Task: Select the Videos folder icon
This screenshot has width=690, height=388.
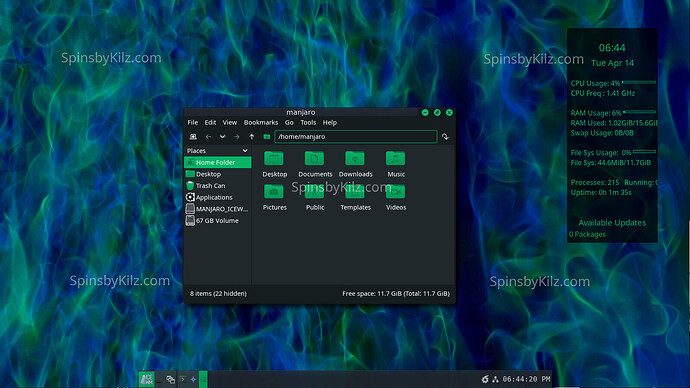Action: 396,192
